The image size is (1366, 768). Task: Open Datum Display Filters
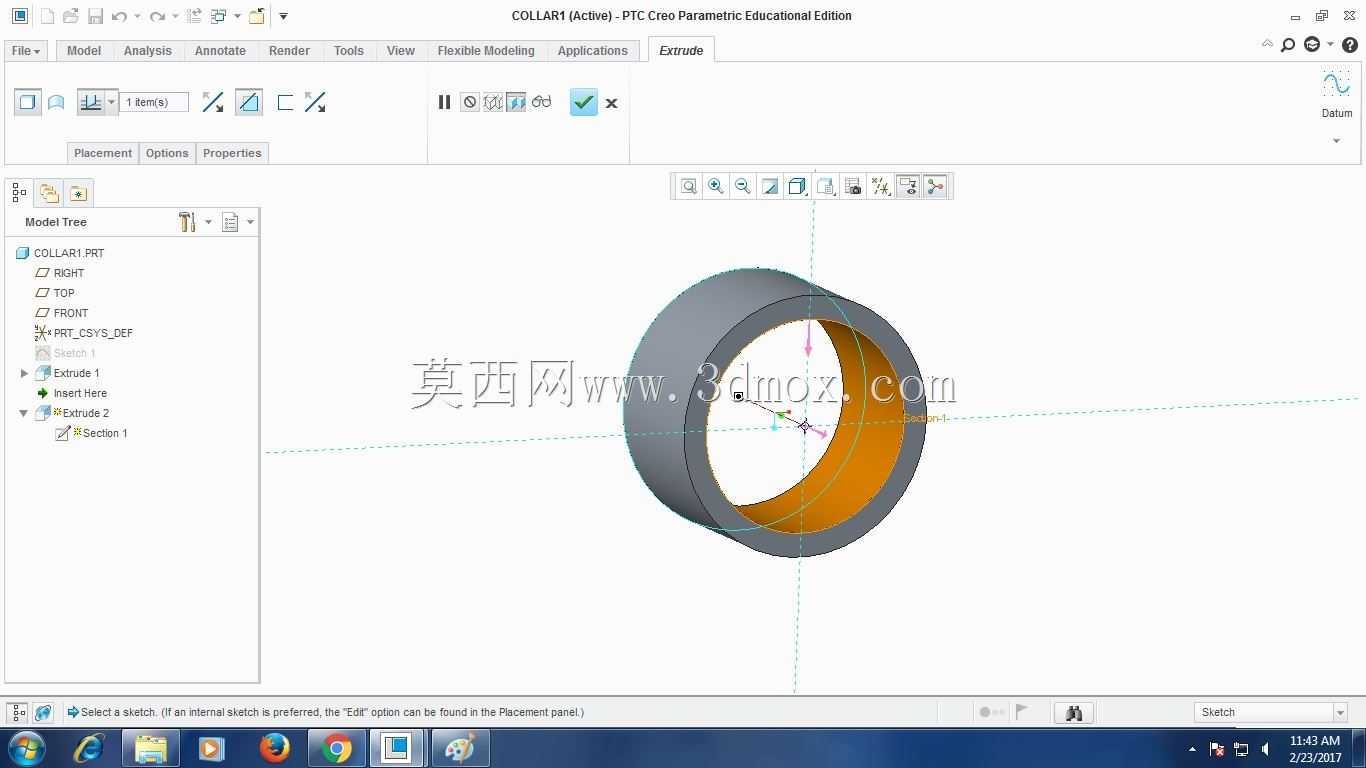[881, 186]
